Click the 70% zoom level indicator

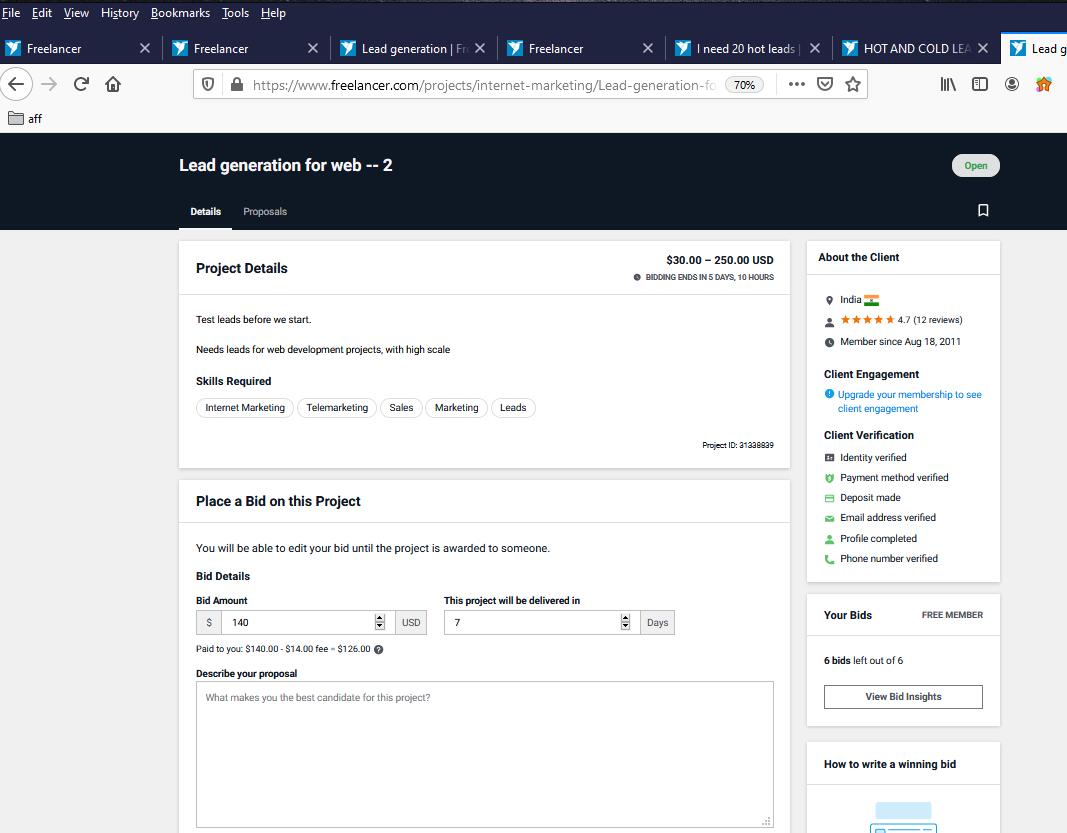pyautogui.click(x=744, y=85)
